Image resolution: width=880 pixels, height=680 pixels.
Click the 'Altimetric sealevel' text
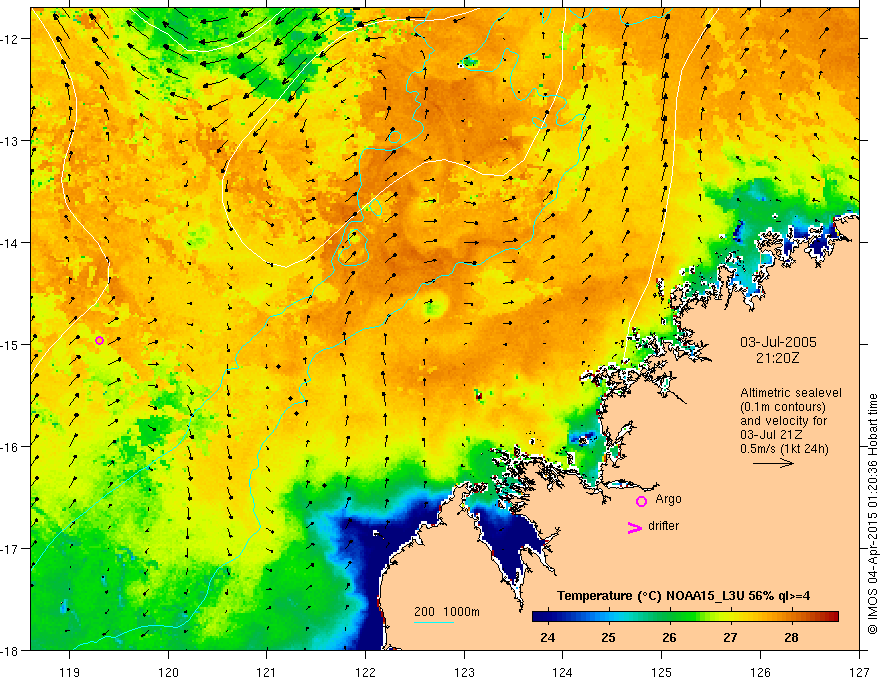[791, 393]
